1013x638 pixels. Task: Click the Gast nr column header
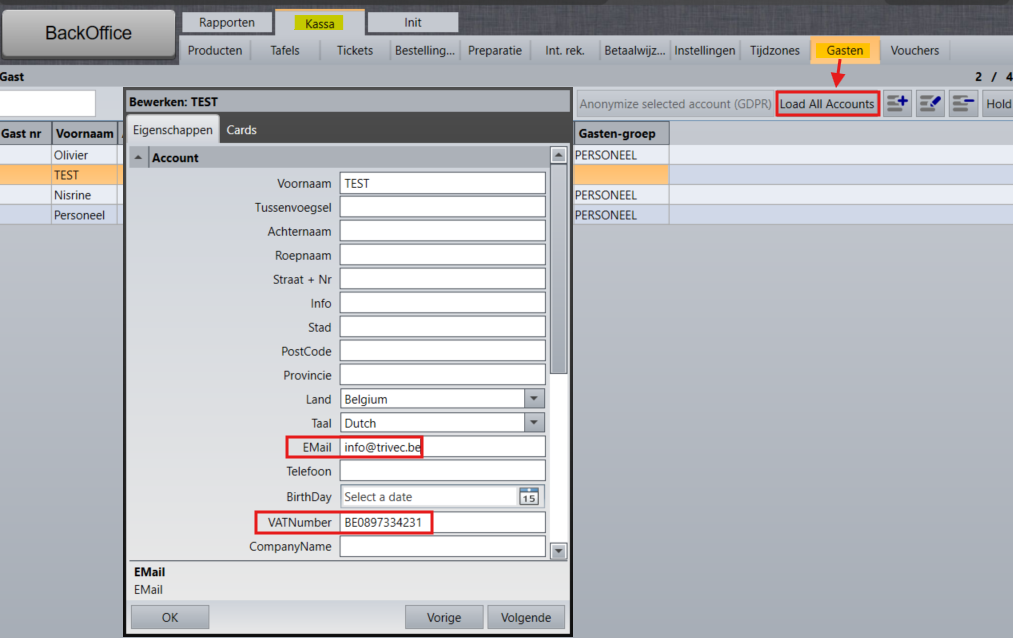point(25,134)
